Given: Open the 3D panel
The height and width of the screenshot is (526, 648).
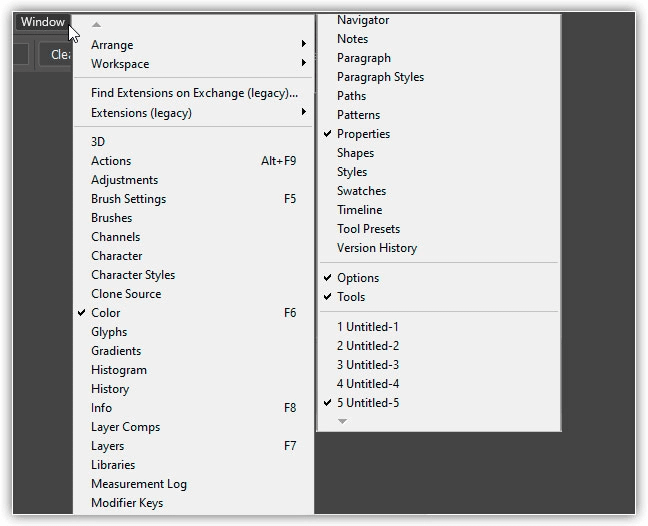Looking at the screenshot, I should (x=193, y=142).
